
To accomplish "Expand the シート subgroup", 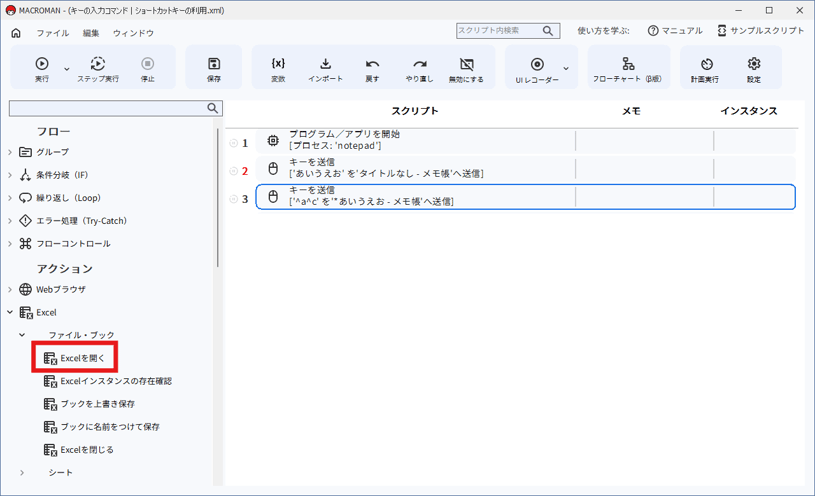I will click(x=22, y=472).
